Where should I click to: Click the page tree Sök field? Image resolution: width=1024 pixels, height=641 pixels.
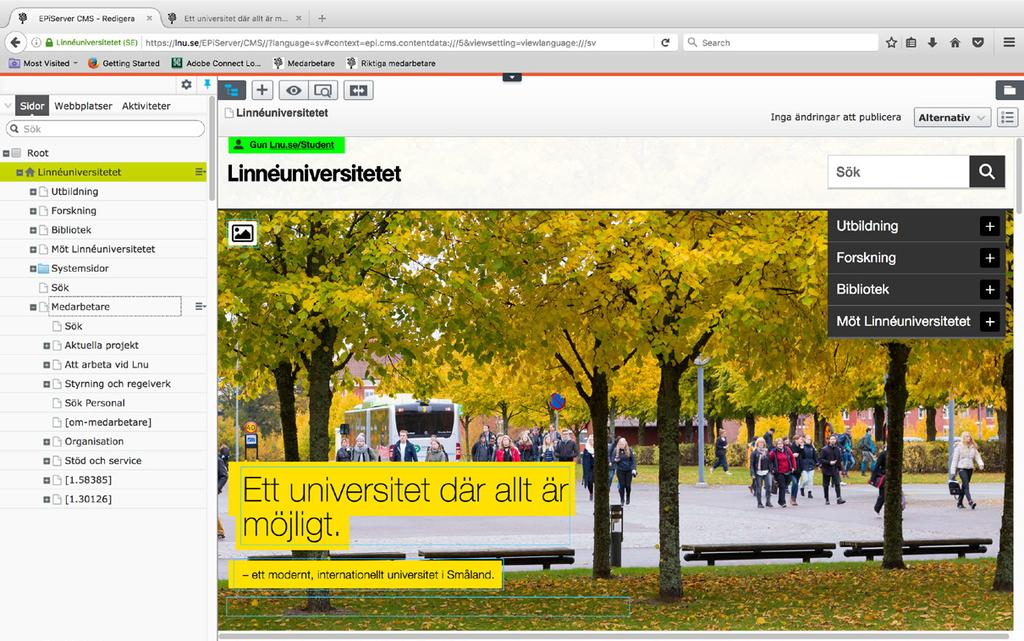(x=105, y=129)
